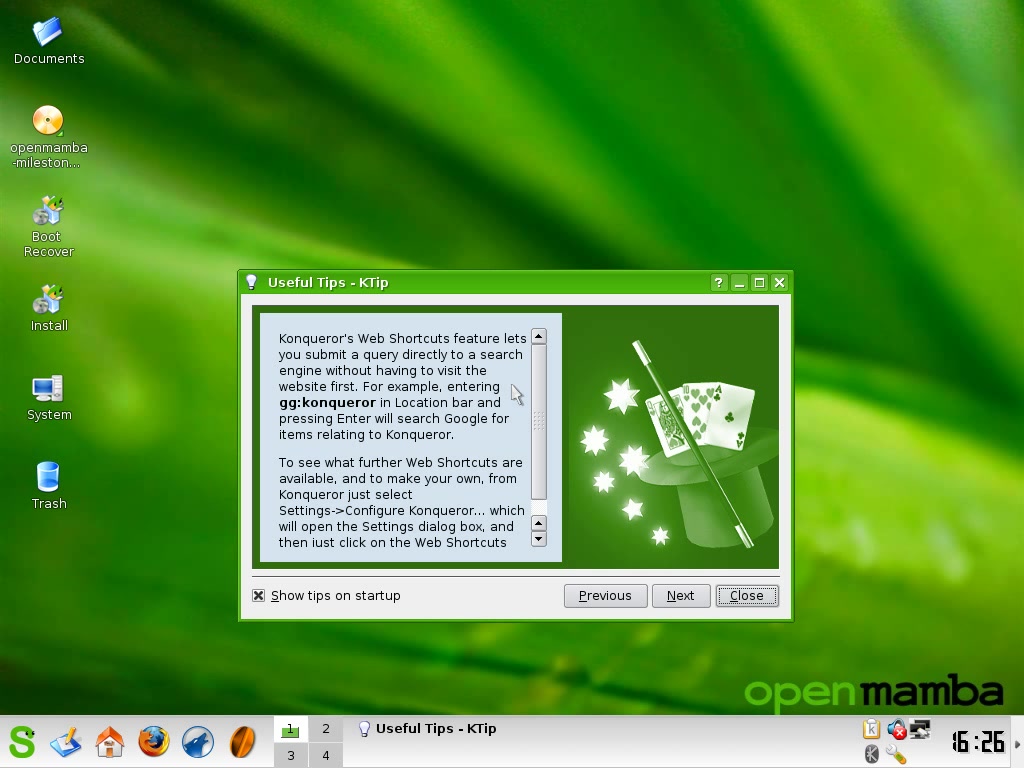Show the Next tip
Image resolution: width=1024 pixels, height=768 pixels.
pyautogui.click(x=680, y=596)
